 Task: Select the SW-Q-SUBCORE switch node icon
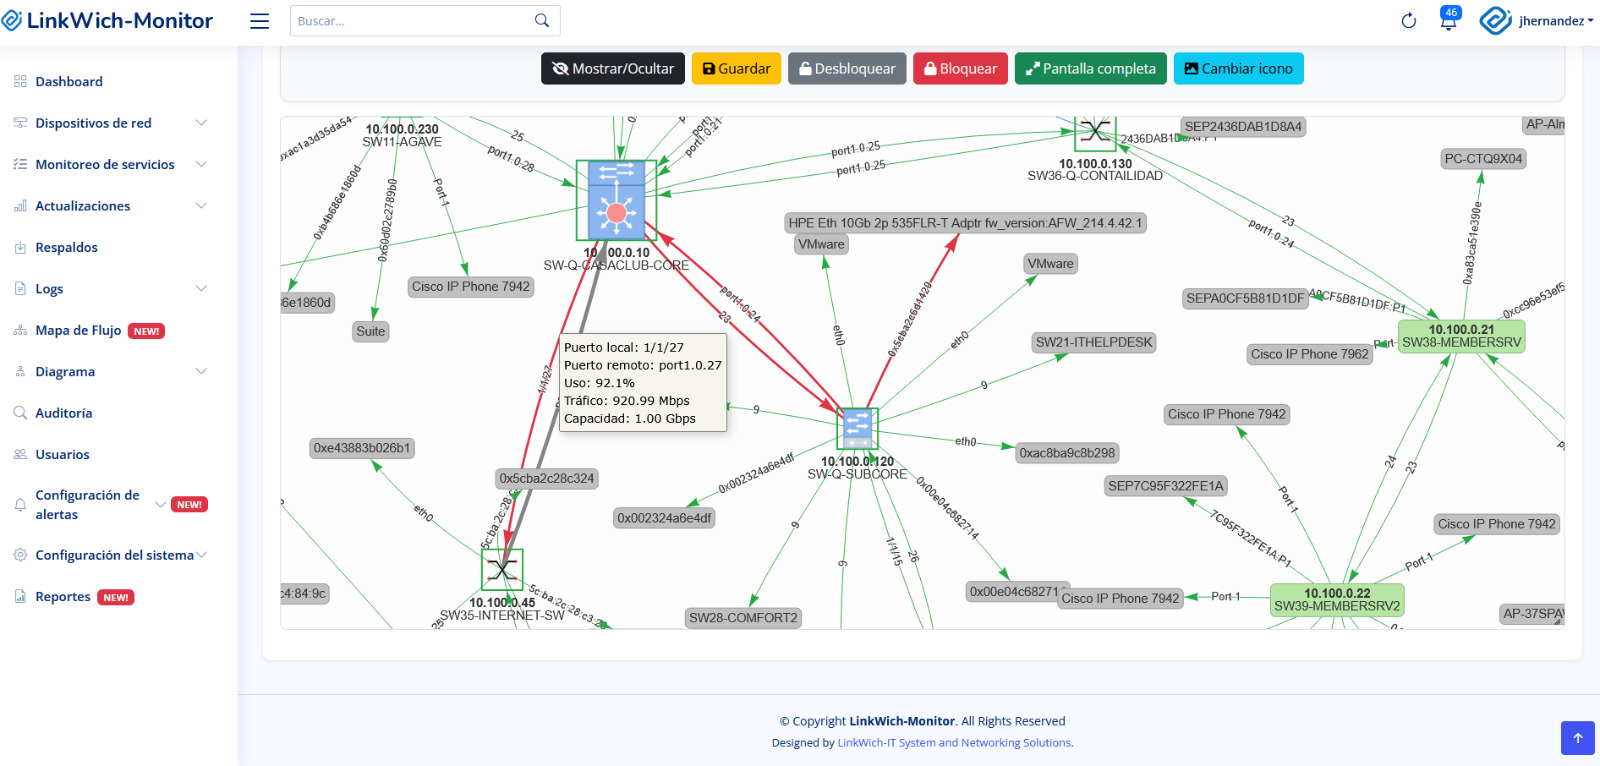[x=857, y=429]
